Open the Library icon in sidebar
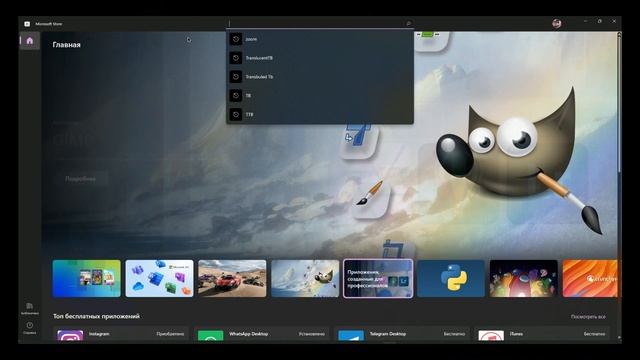 [29, 308]
